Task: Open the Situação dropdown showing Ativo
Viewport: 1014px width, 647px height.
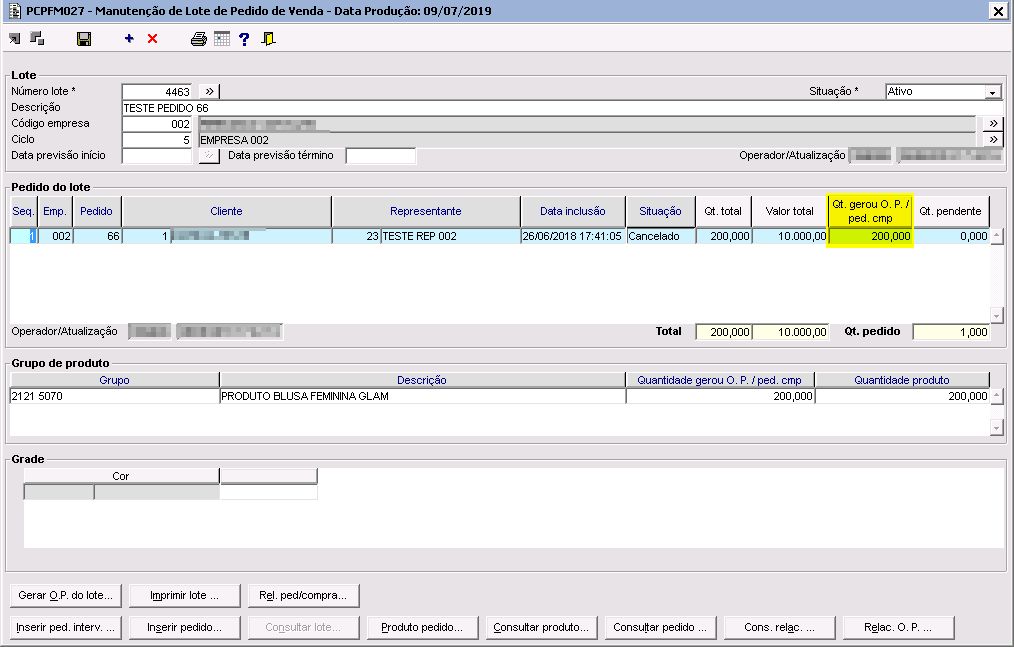Action: point(993,92)
